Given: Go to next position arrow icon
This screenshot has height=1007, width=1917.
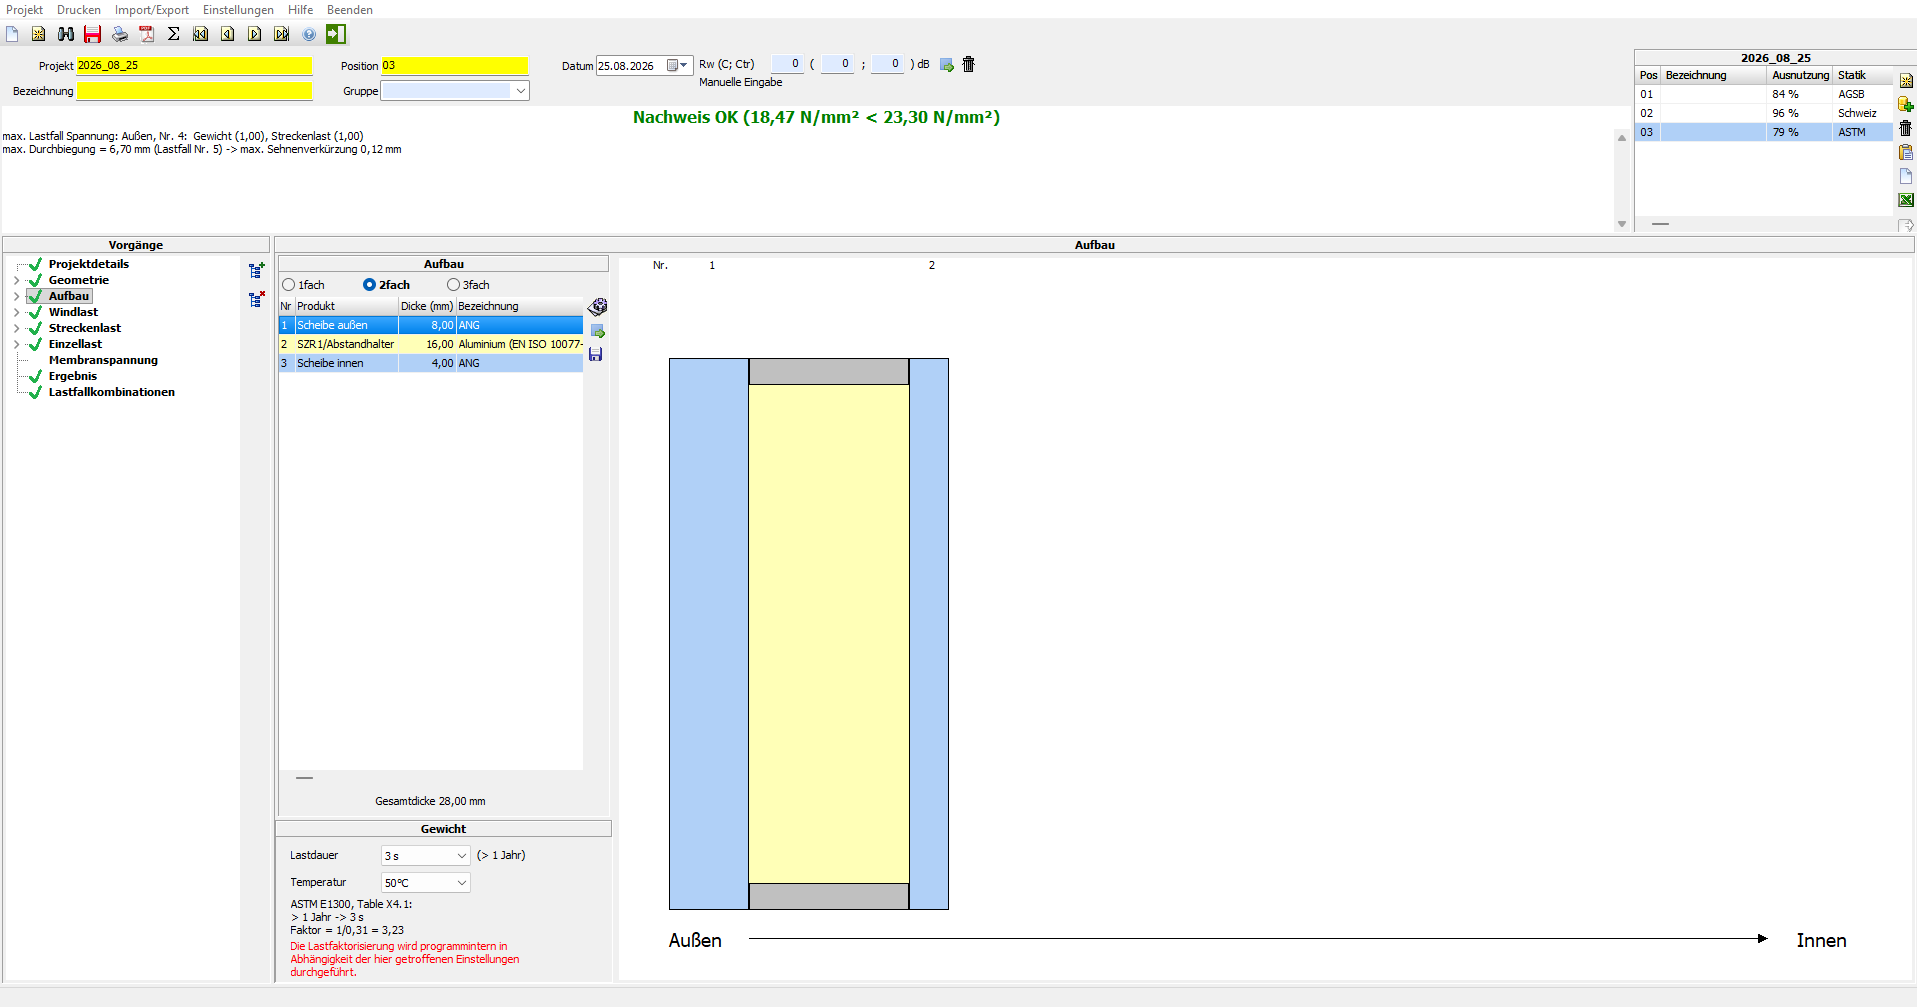Looking at the screenshot, I should pos(255,34).
